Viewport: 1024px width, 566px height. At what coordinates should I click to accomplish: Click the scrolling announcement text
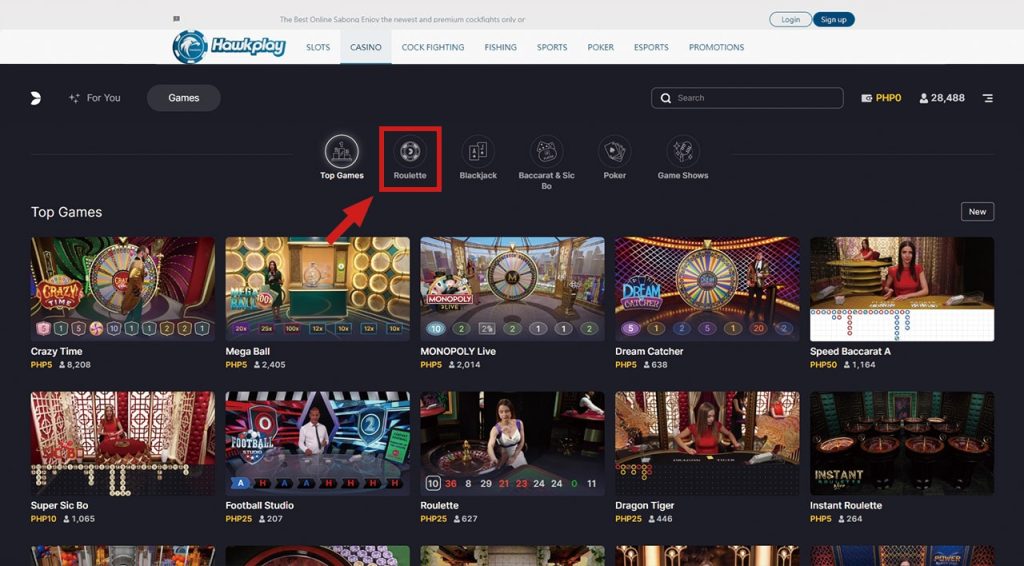[x=402, y=20]
